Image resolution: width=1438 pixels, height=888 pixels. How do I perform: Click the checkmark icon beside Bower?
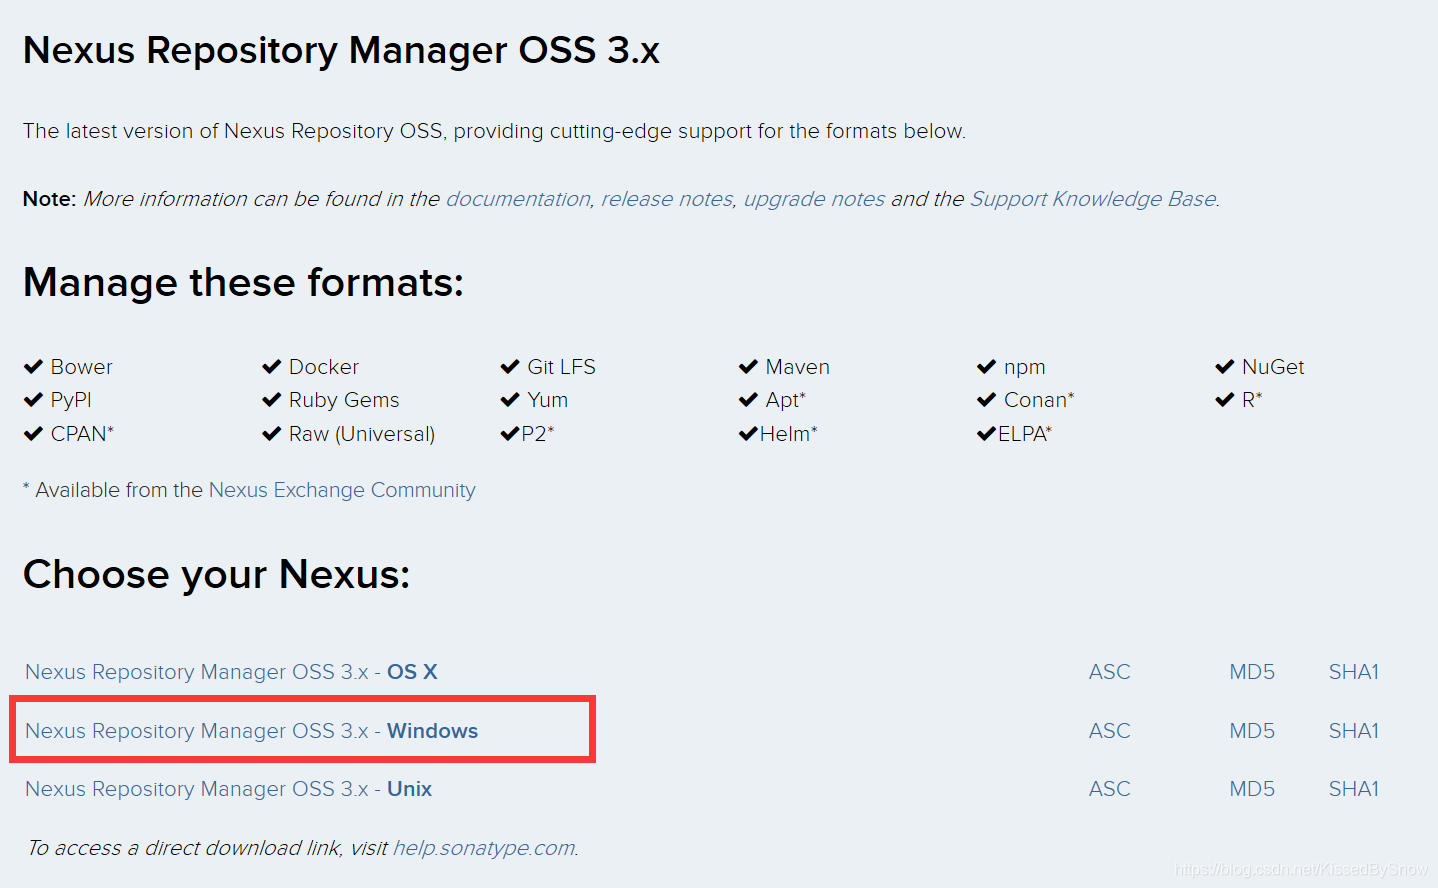point(33,367)
